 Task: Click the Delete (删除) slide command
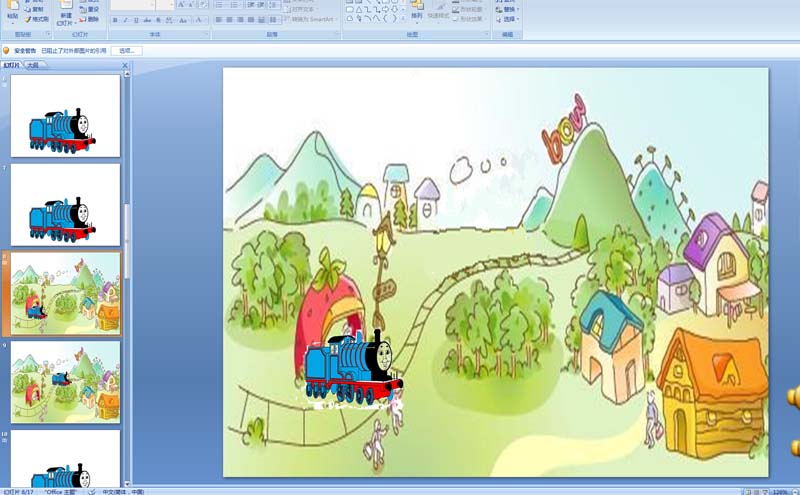pos(89,19)
